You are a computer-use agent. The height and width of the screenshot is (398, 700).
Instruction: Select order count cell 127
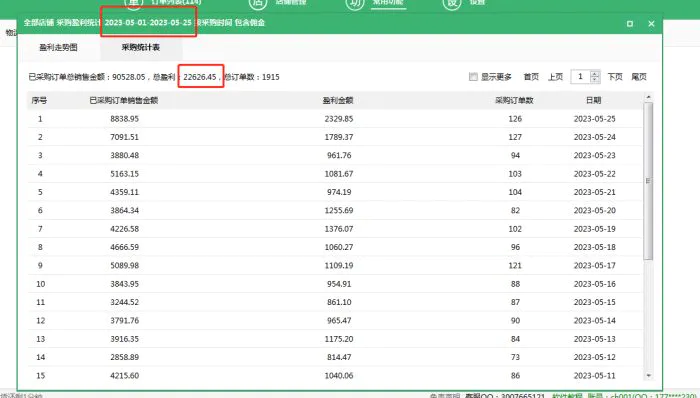pos(515,137)
